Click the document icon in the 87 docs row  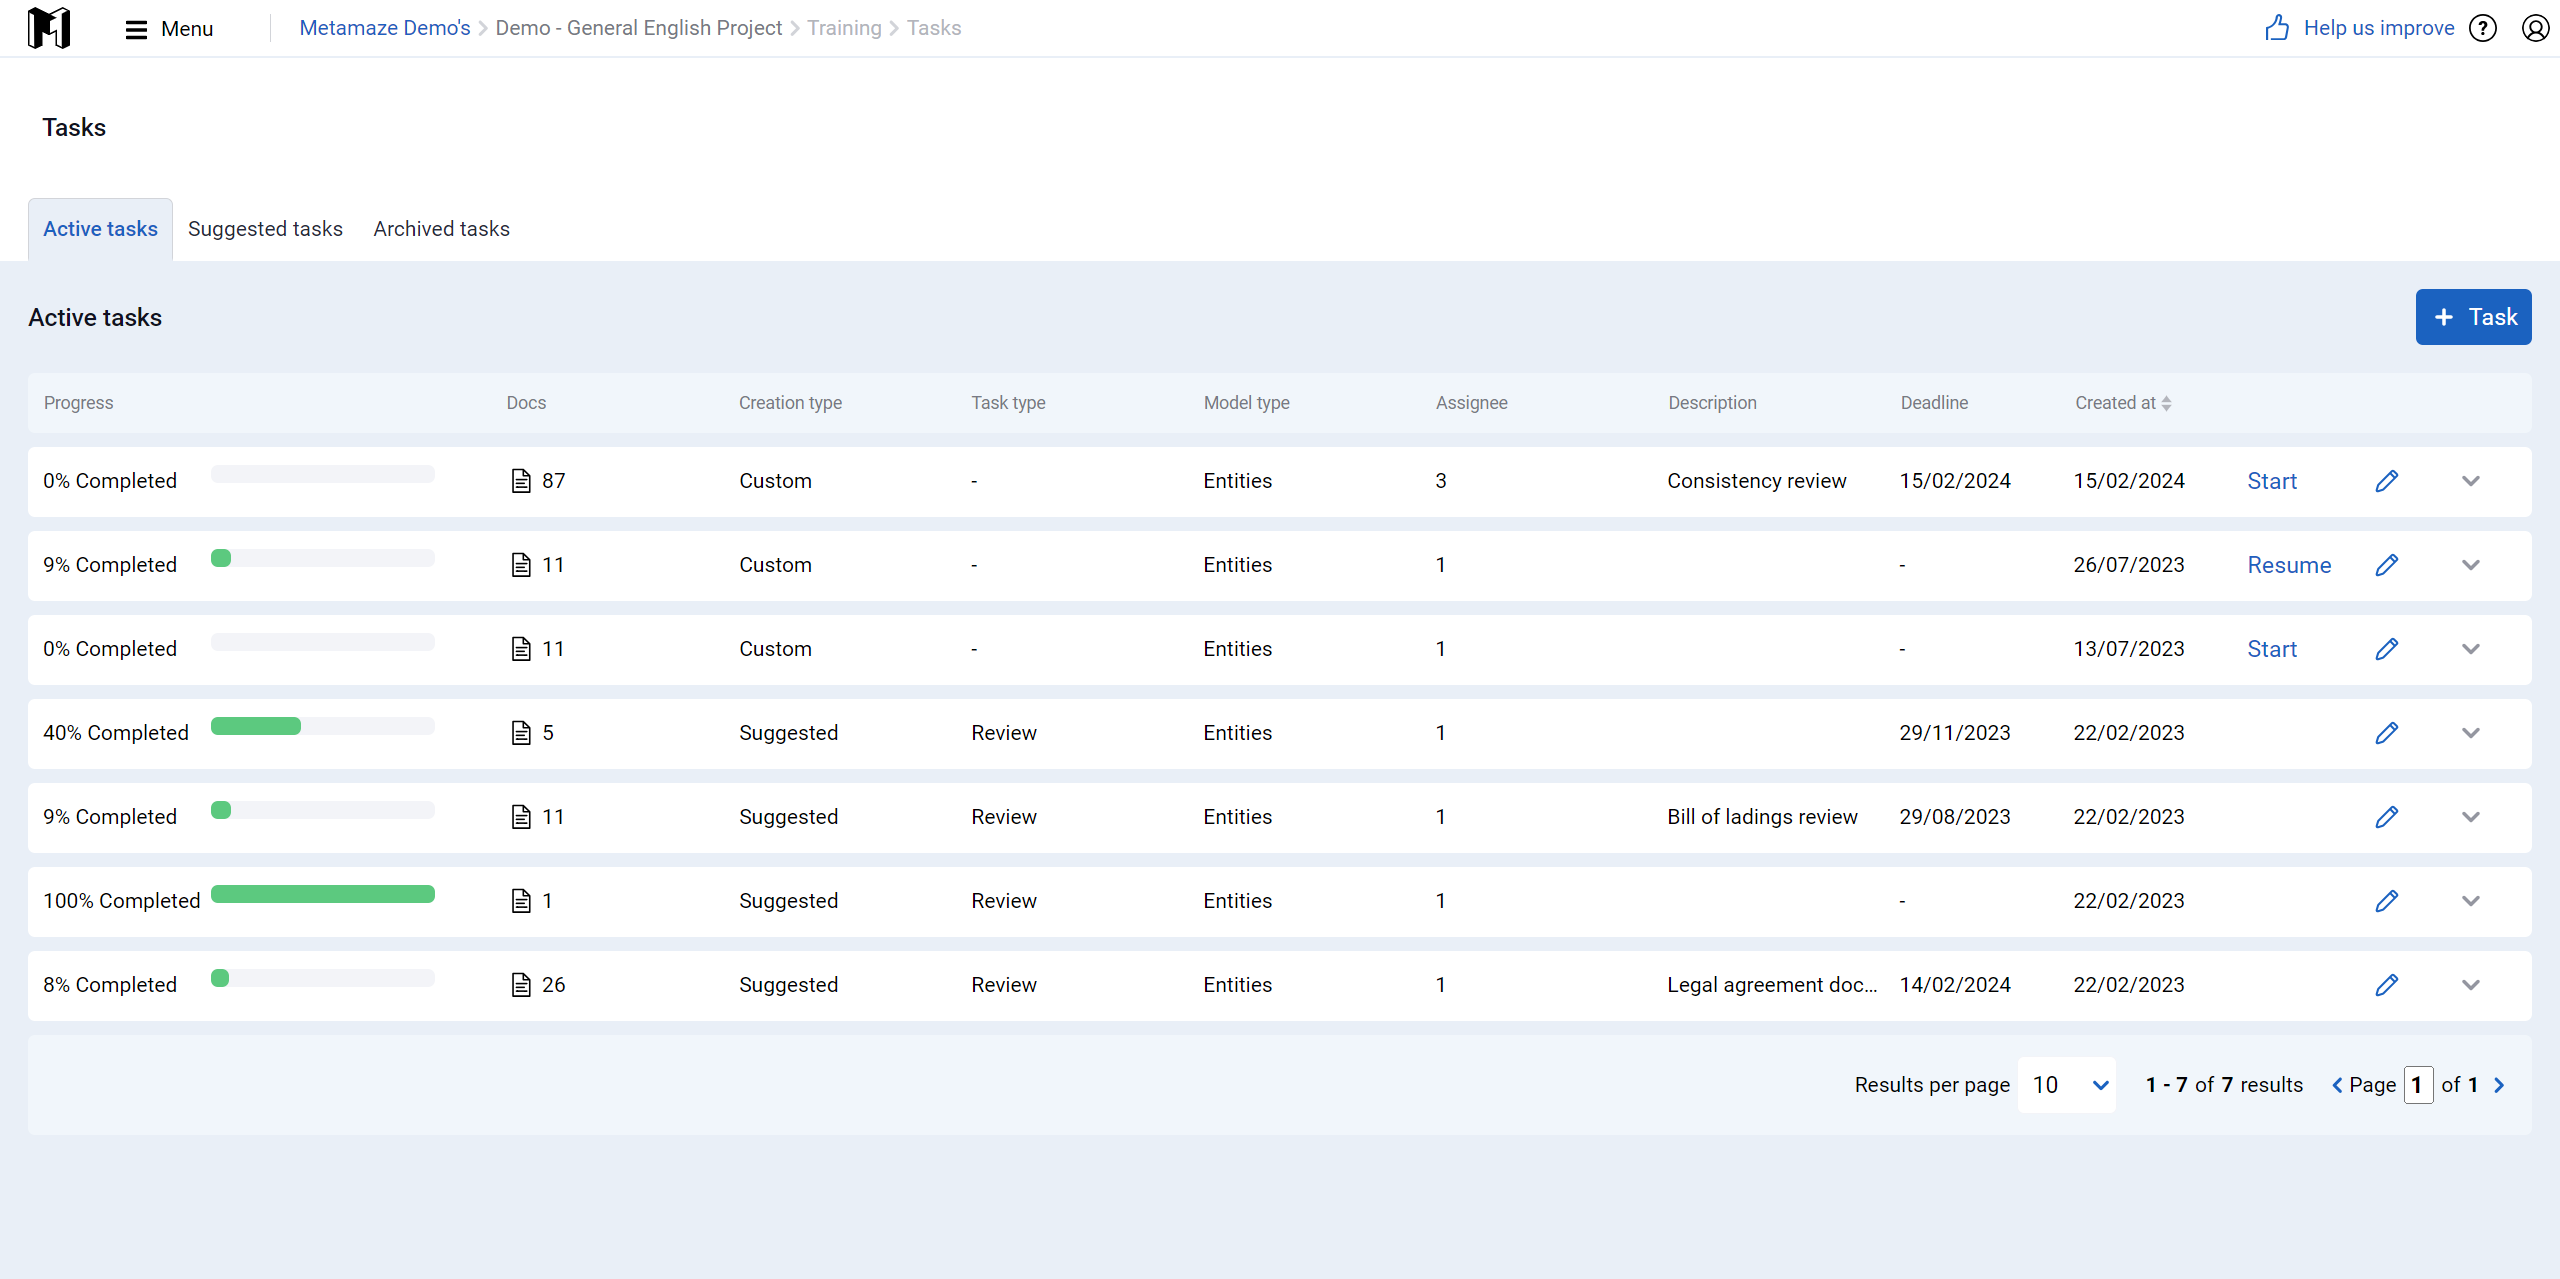(x=521, y=481)
